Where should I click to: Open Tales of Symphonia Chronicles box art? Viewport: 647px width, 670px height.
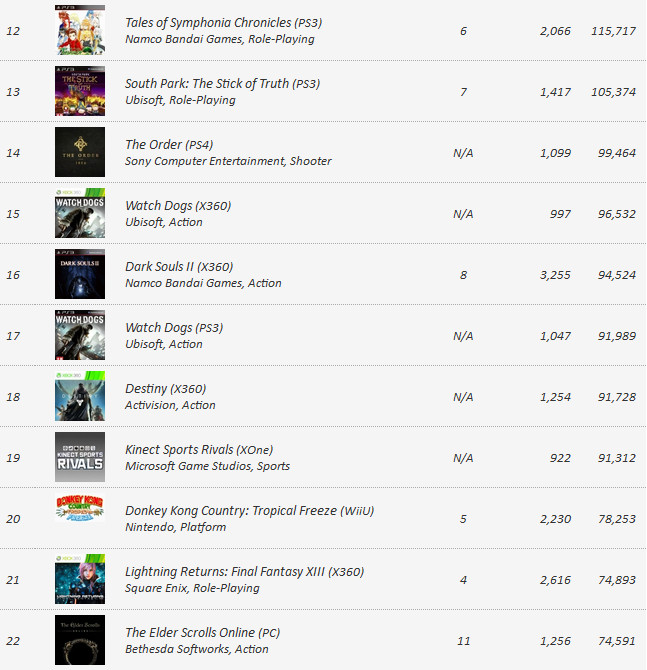click(80, 30)
